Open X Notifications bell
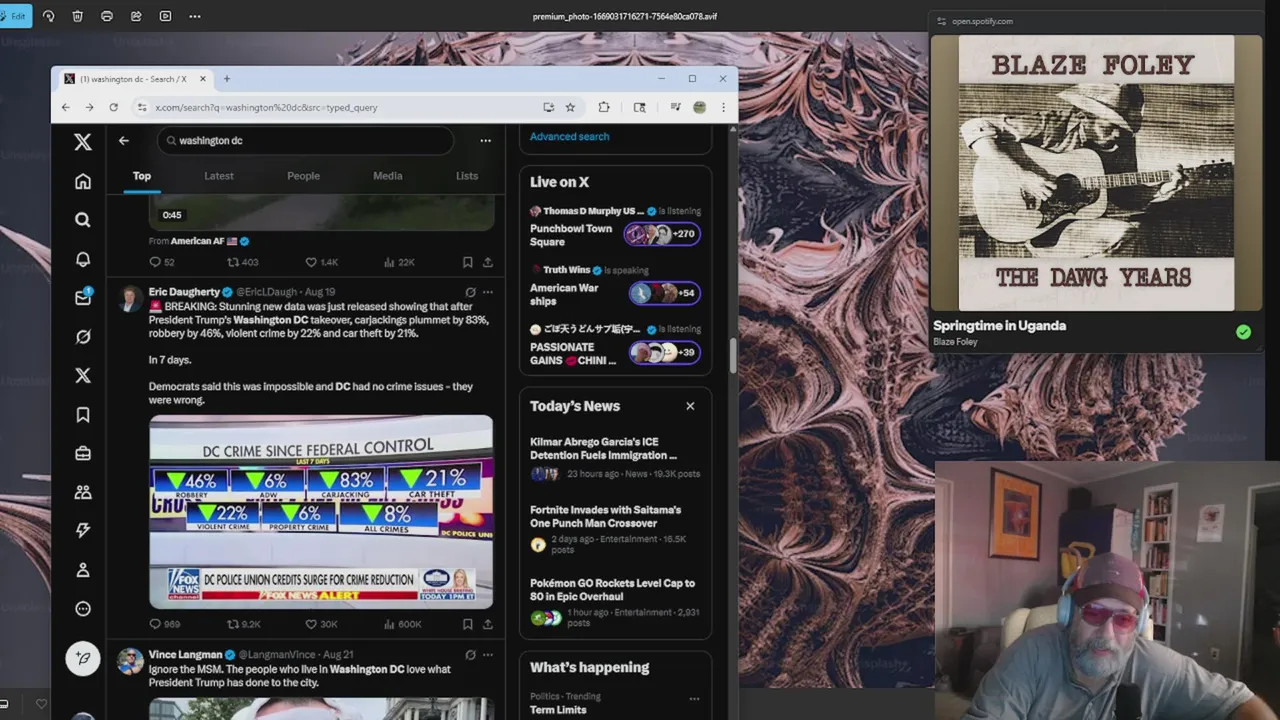 83,259
